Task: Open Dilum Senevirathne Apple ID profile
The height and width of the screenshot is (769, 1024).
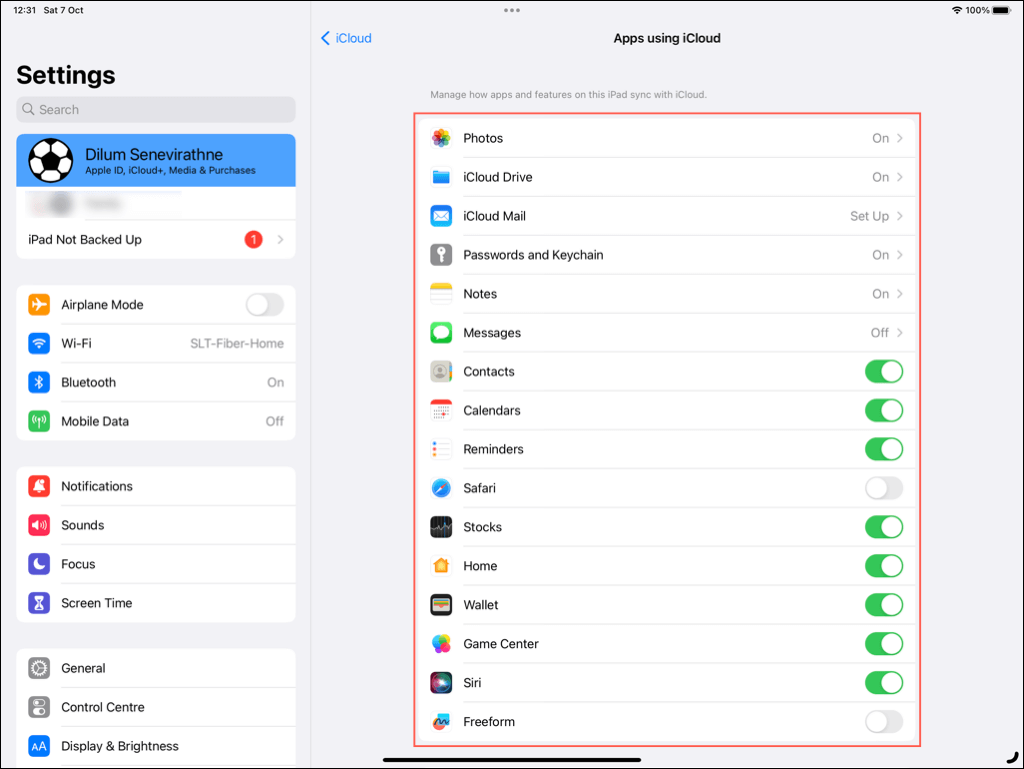Action: click(156, 161)
